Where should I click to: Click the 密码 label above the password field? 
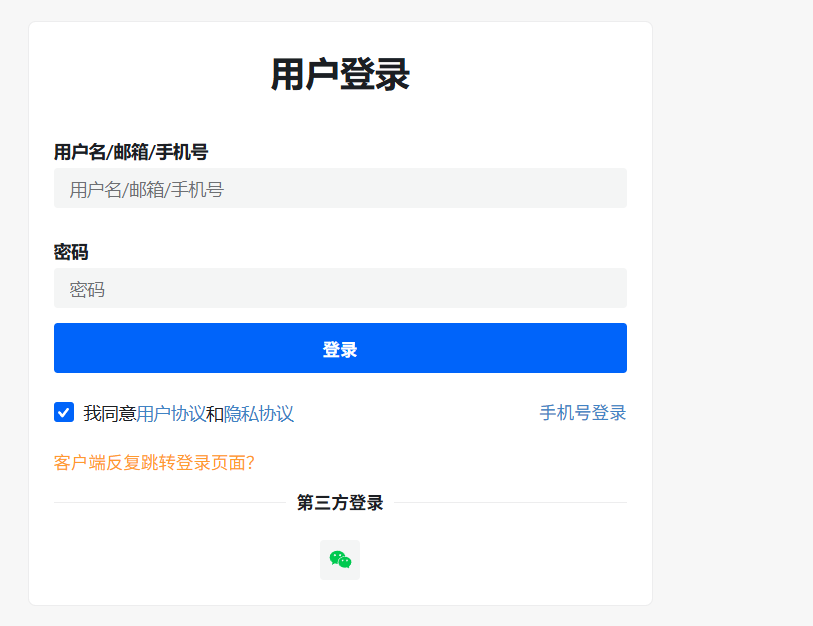(71, 252)
